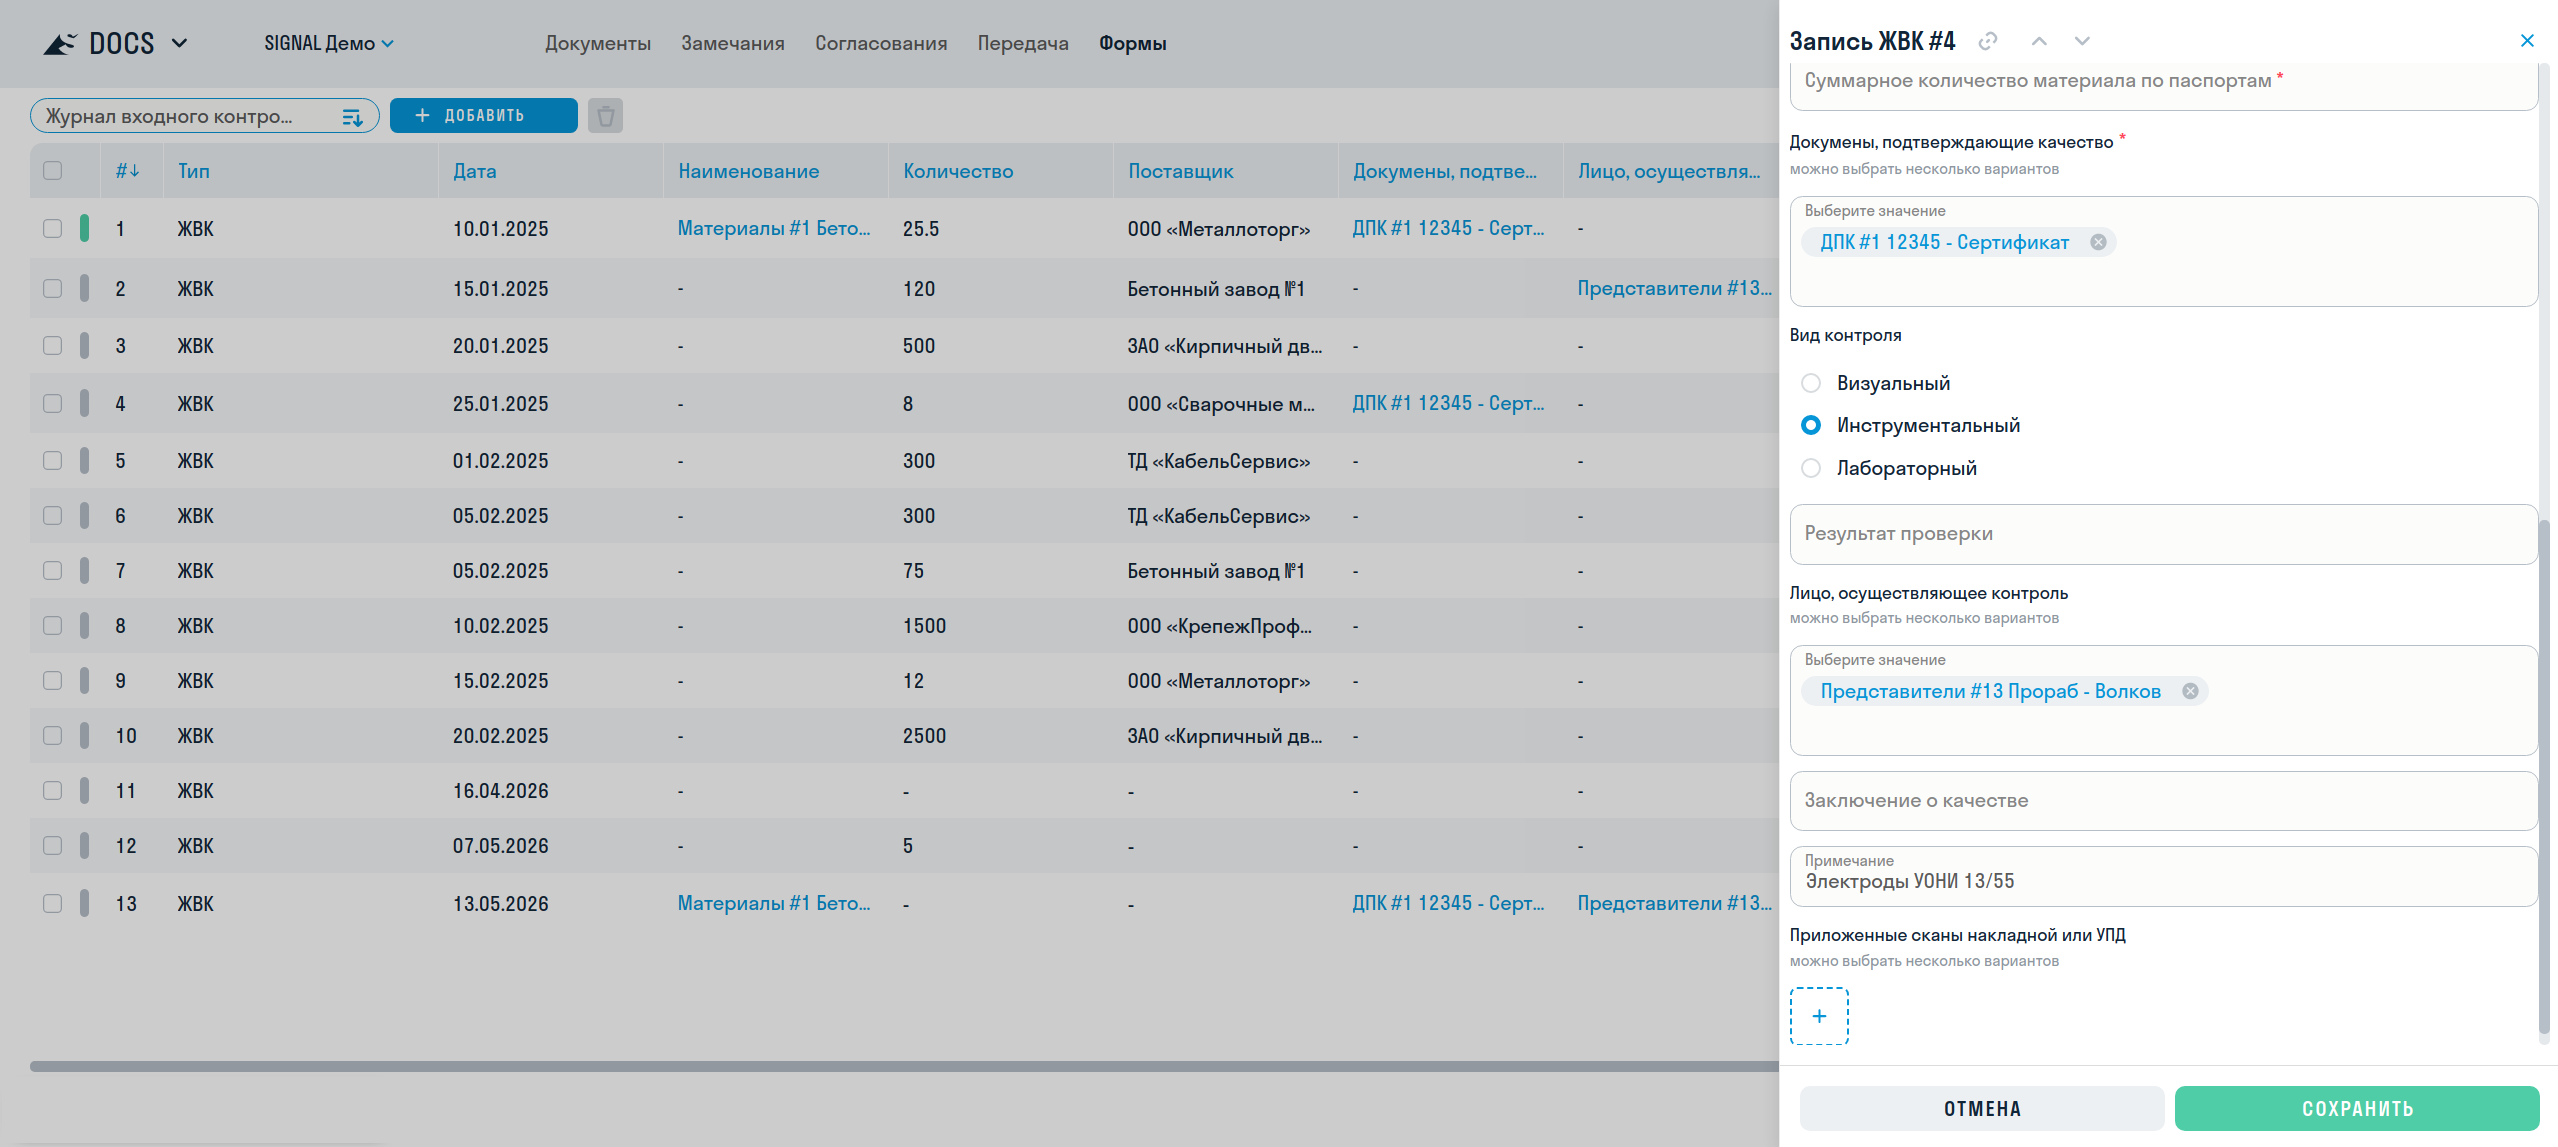2558x1147 pixels.
Task: Add attached scan with dashed plus box
Action: coord(1819,1016)
